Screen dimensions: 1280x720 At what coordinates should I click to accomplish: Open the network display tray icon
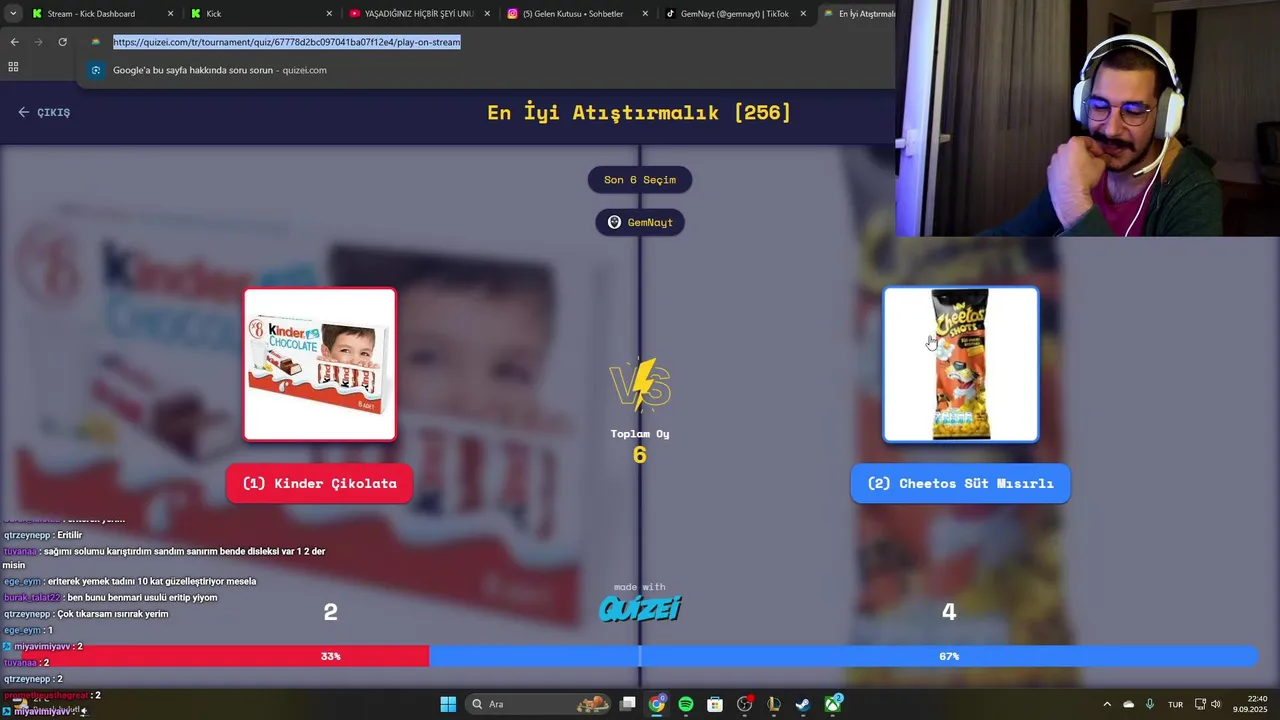tap(1200, 704)
